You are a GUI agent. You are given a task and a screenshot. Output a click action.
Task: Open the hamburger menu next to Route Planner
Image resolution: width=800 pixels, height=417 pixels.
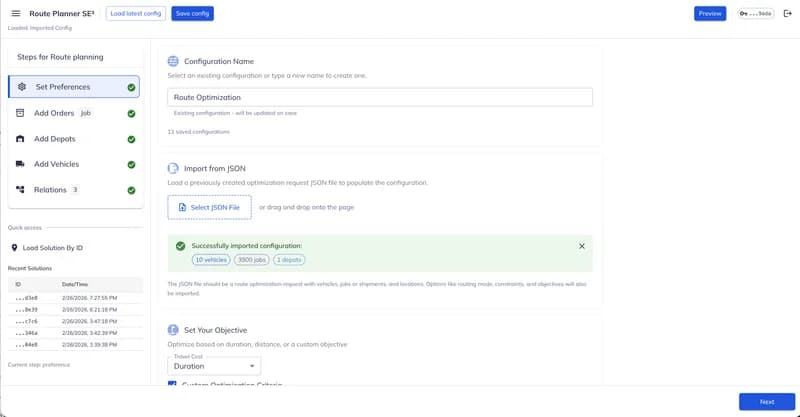tap(15, 13)
